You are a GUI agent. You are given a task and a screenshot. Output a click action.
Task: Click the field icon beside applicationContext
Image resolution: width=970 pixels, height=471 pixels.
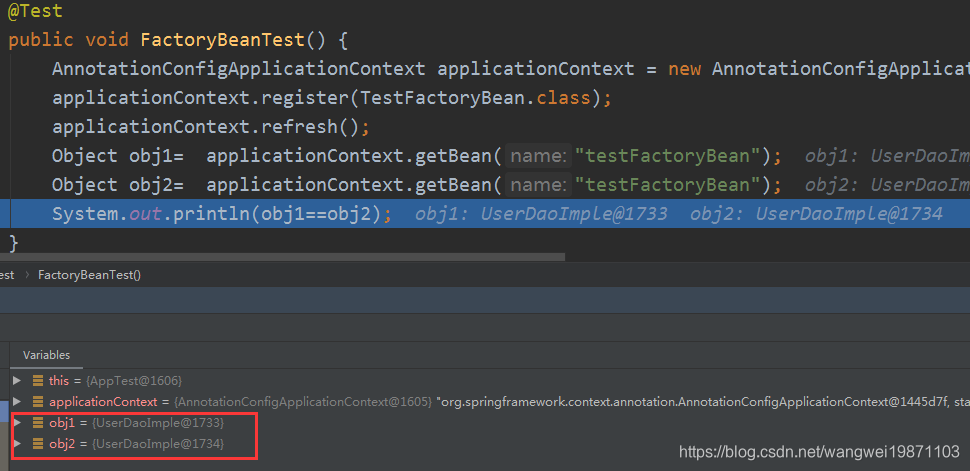coord(38,402)
